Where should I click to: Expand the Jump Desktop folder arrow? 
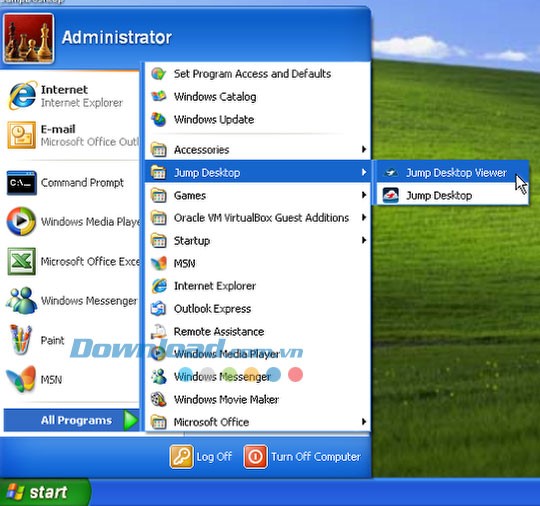coord(364,172)
